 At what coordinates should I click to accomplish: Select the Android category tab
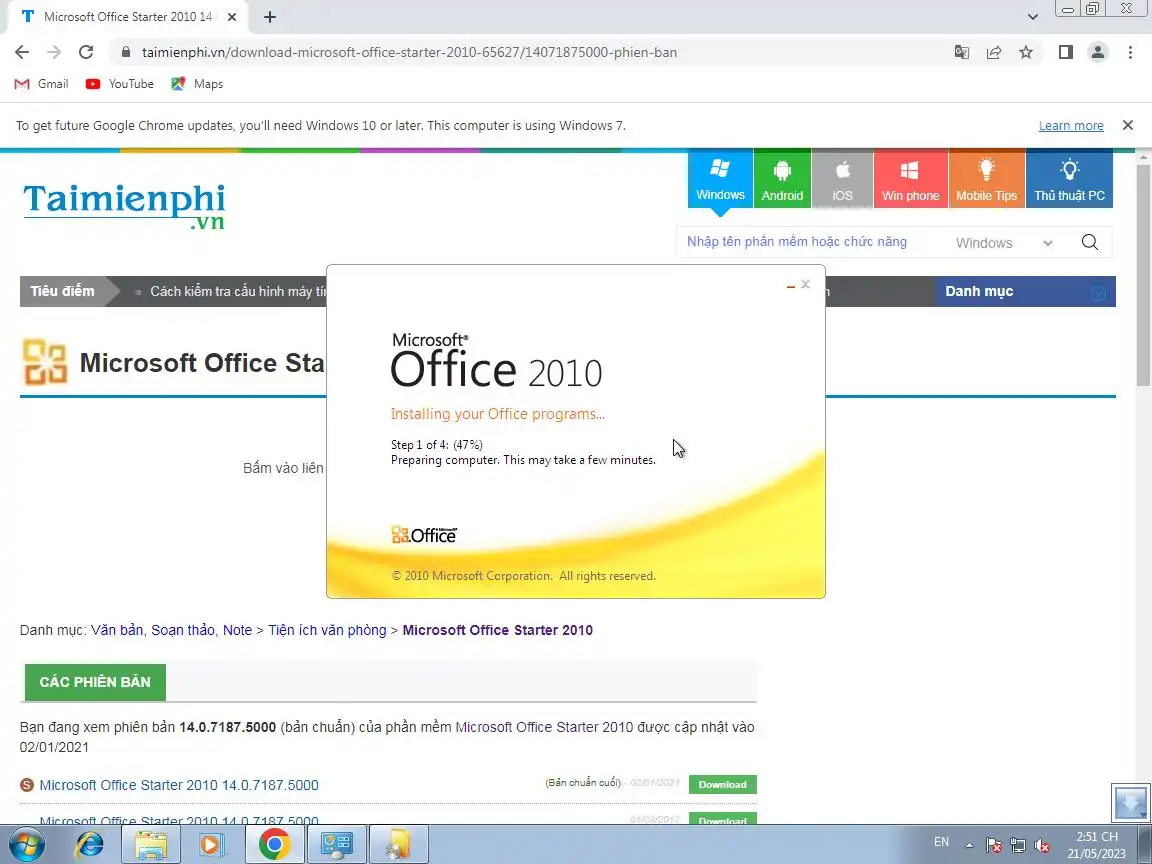782,179
